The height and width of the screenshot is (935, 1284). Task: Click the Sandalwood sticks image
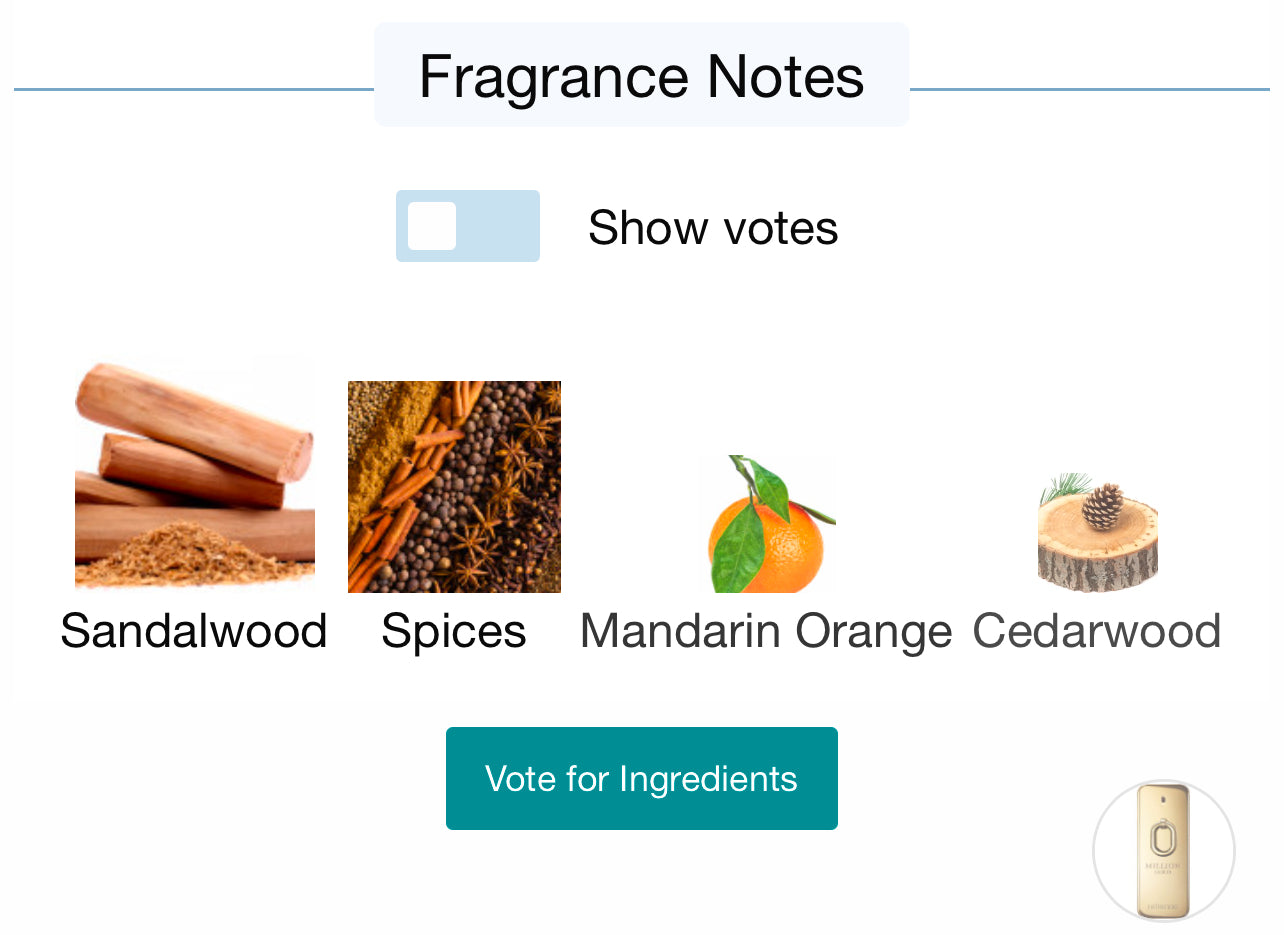point(194,472)
